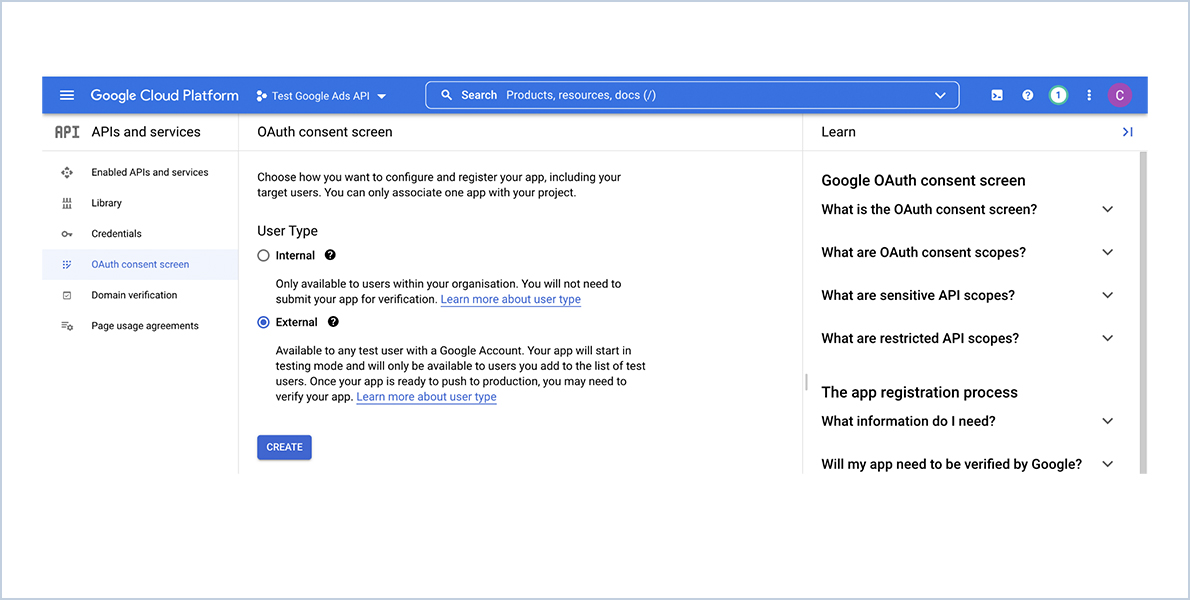Select the Internal user type radio button
Image resolution: width=1190 pixels, height=600 pixels.
click(261, 255)
